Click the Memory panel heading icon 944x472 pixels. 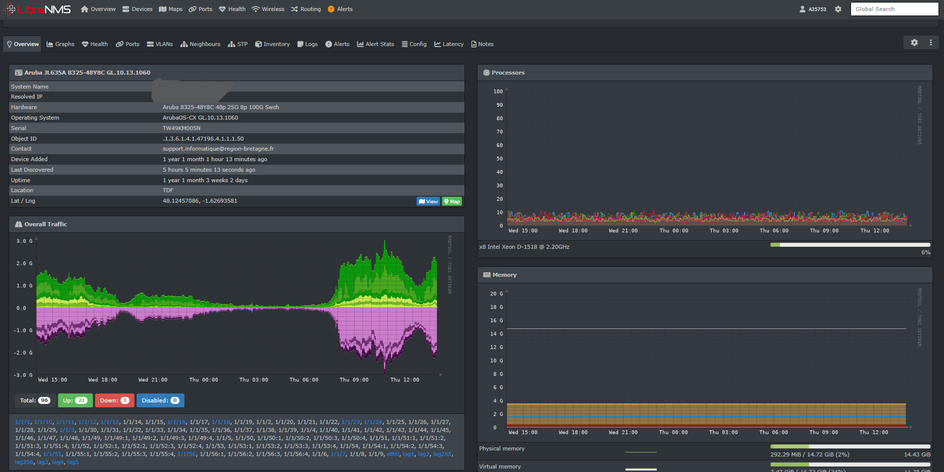[x=486, y=275]
